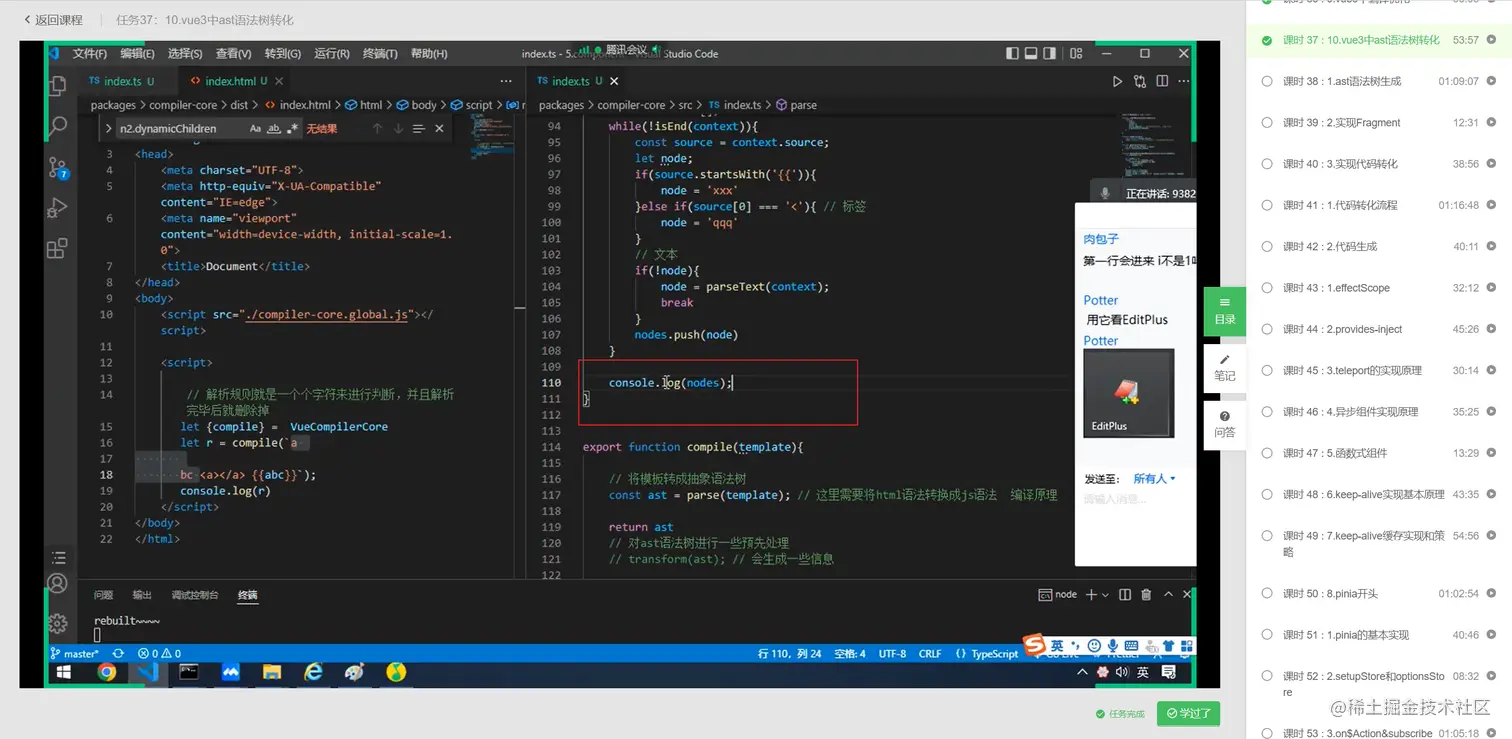This screenshot has height=739, width=1512.
Task: Open the 编辑(E) menu
Action: tap(137, 54)
